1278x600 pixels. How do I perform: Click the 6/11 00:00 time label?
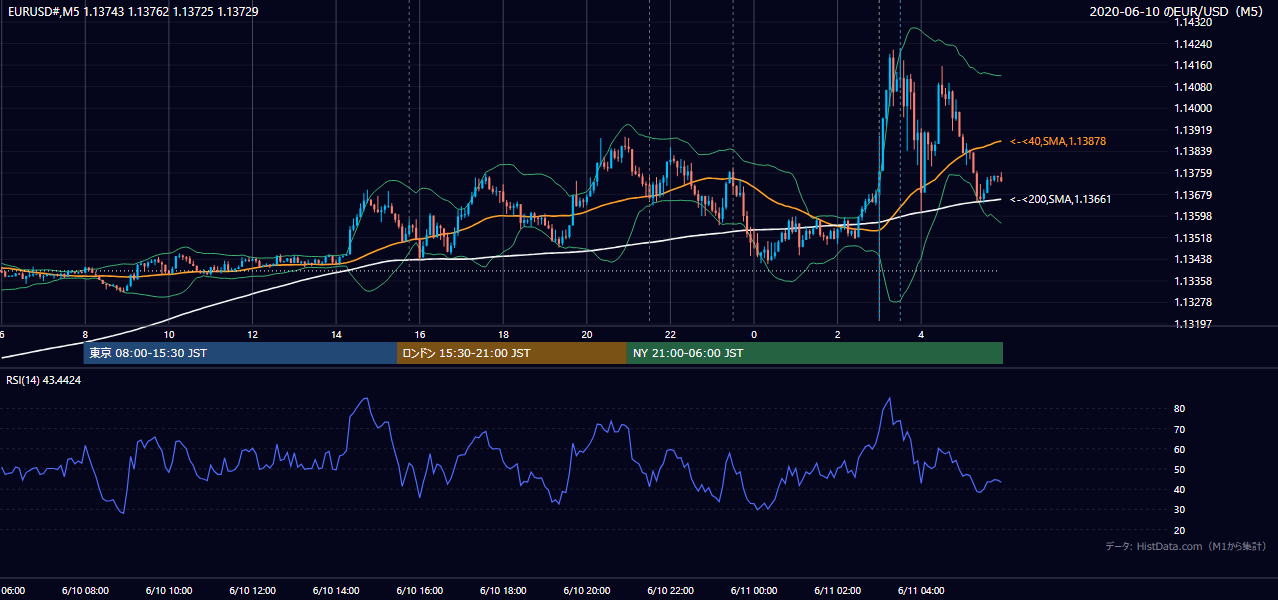754,591
